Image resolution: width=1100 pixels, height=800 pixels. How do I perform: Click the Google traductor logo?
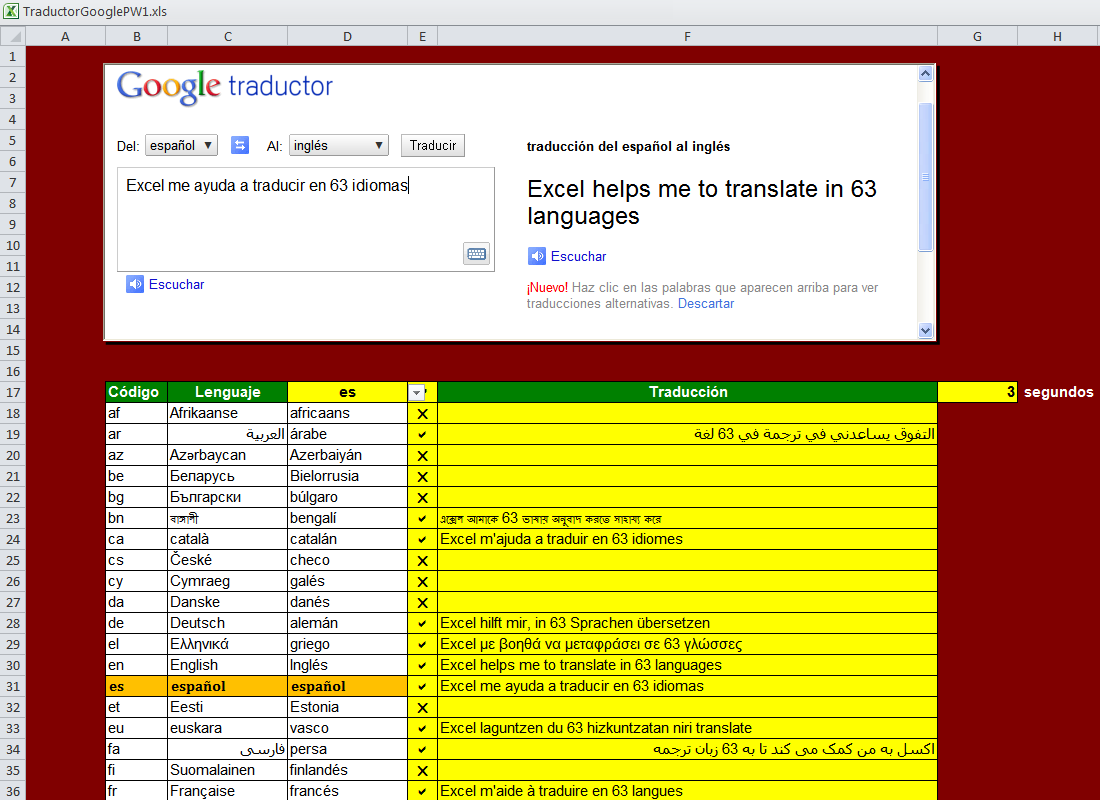pos(224,87)
